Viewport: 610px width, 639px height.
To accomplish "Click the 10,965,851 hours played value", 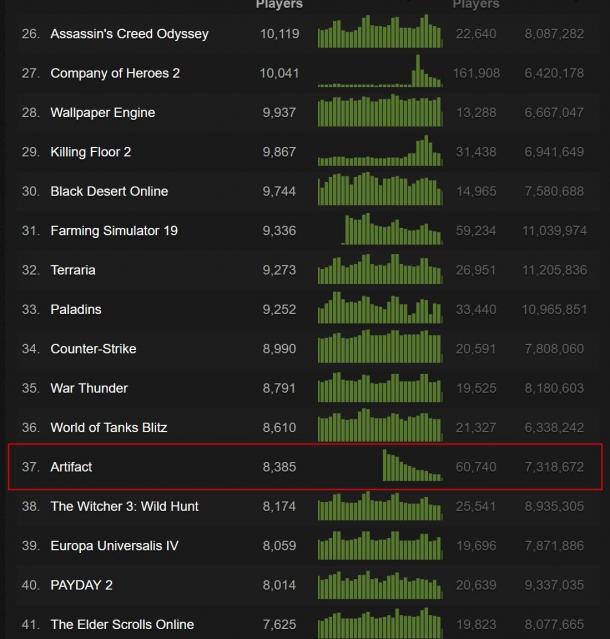I will pos(555,310).
